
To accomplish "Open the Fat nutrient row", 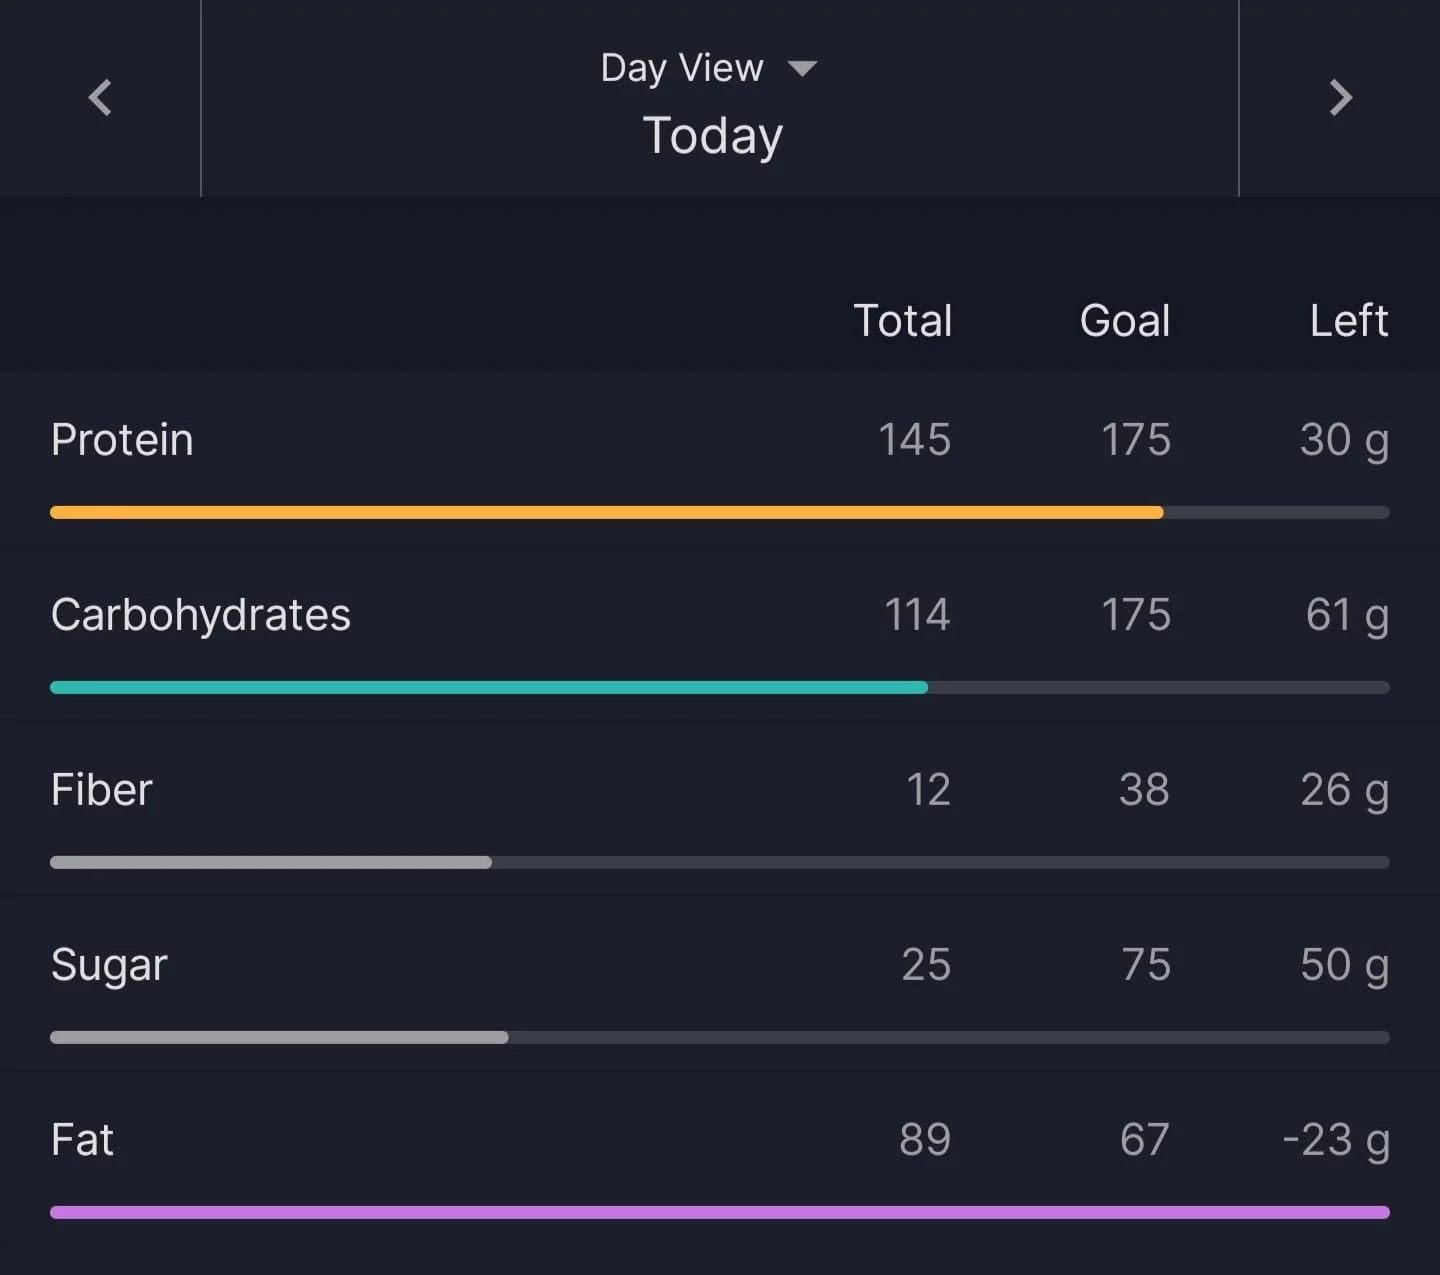I will [720, 1159].
